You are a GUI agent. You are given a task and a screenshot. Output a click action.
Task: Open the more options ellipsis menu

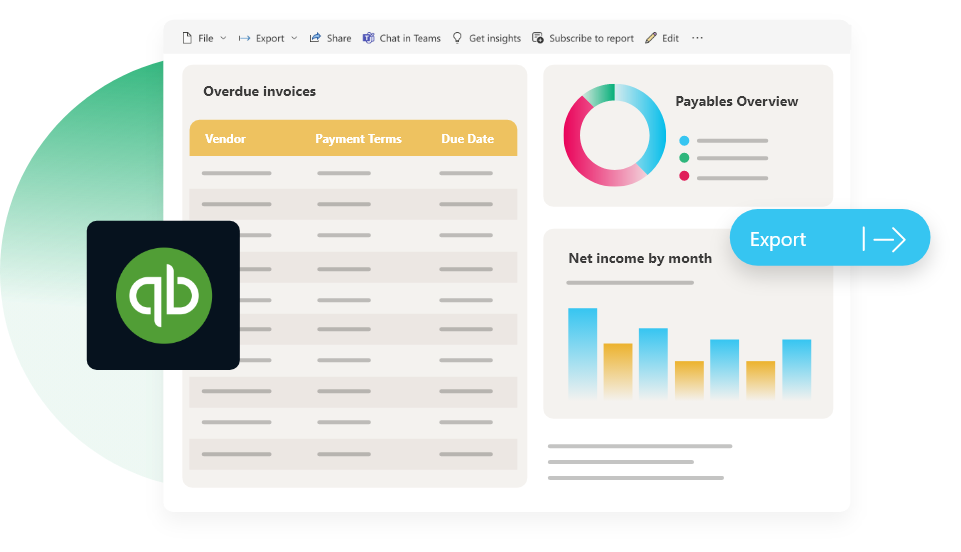[697, 38]
